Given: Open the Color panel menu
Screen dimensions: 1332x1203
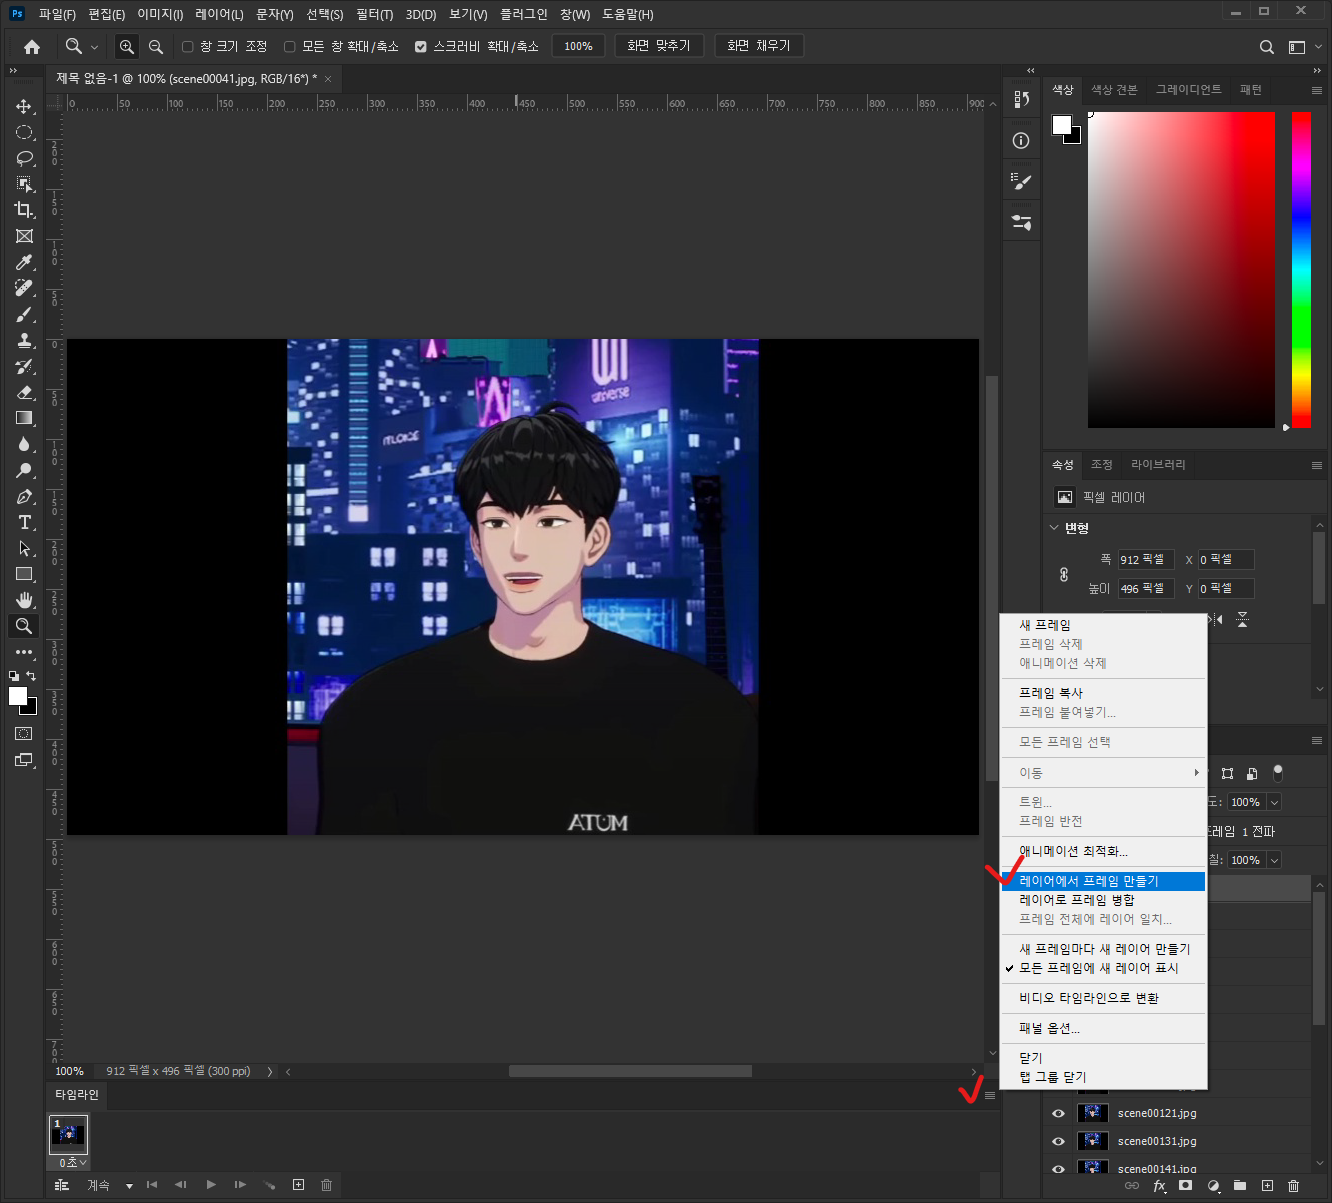Looking at the screenshot, I should [x=1317, y=90].
